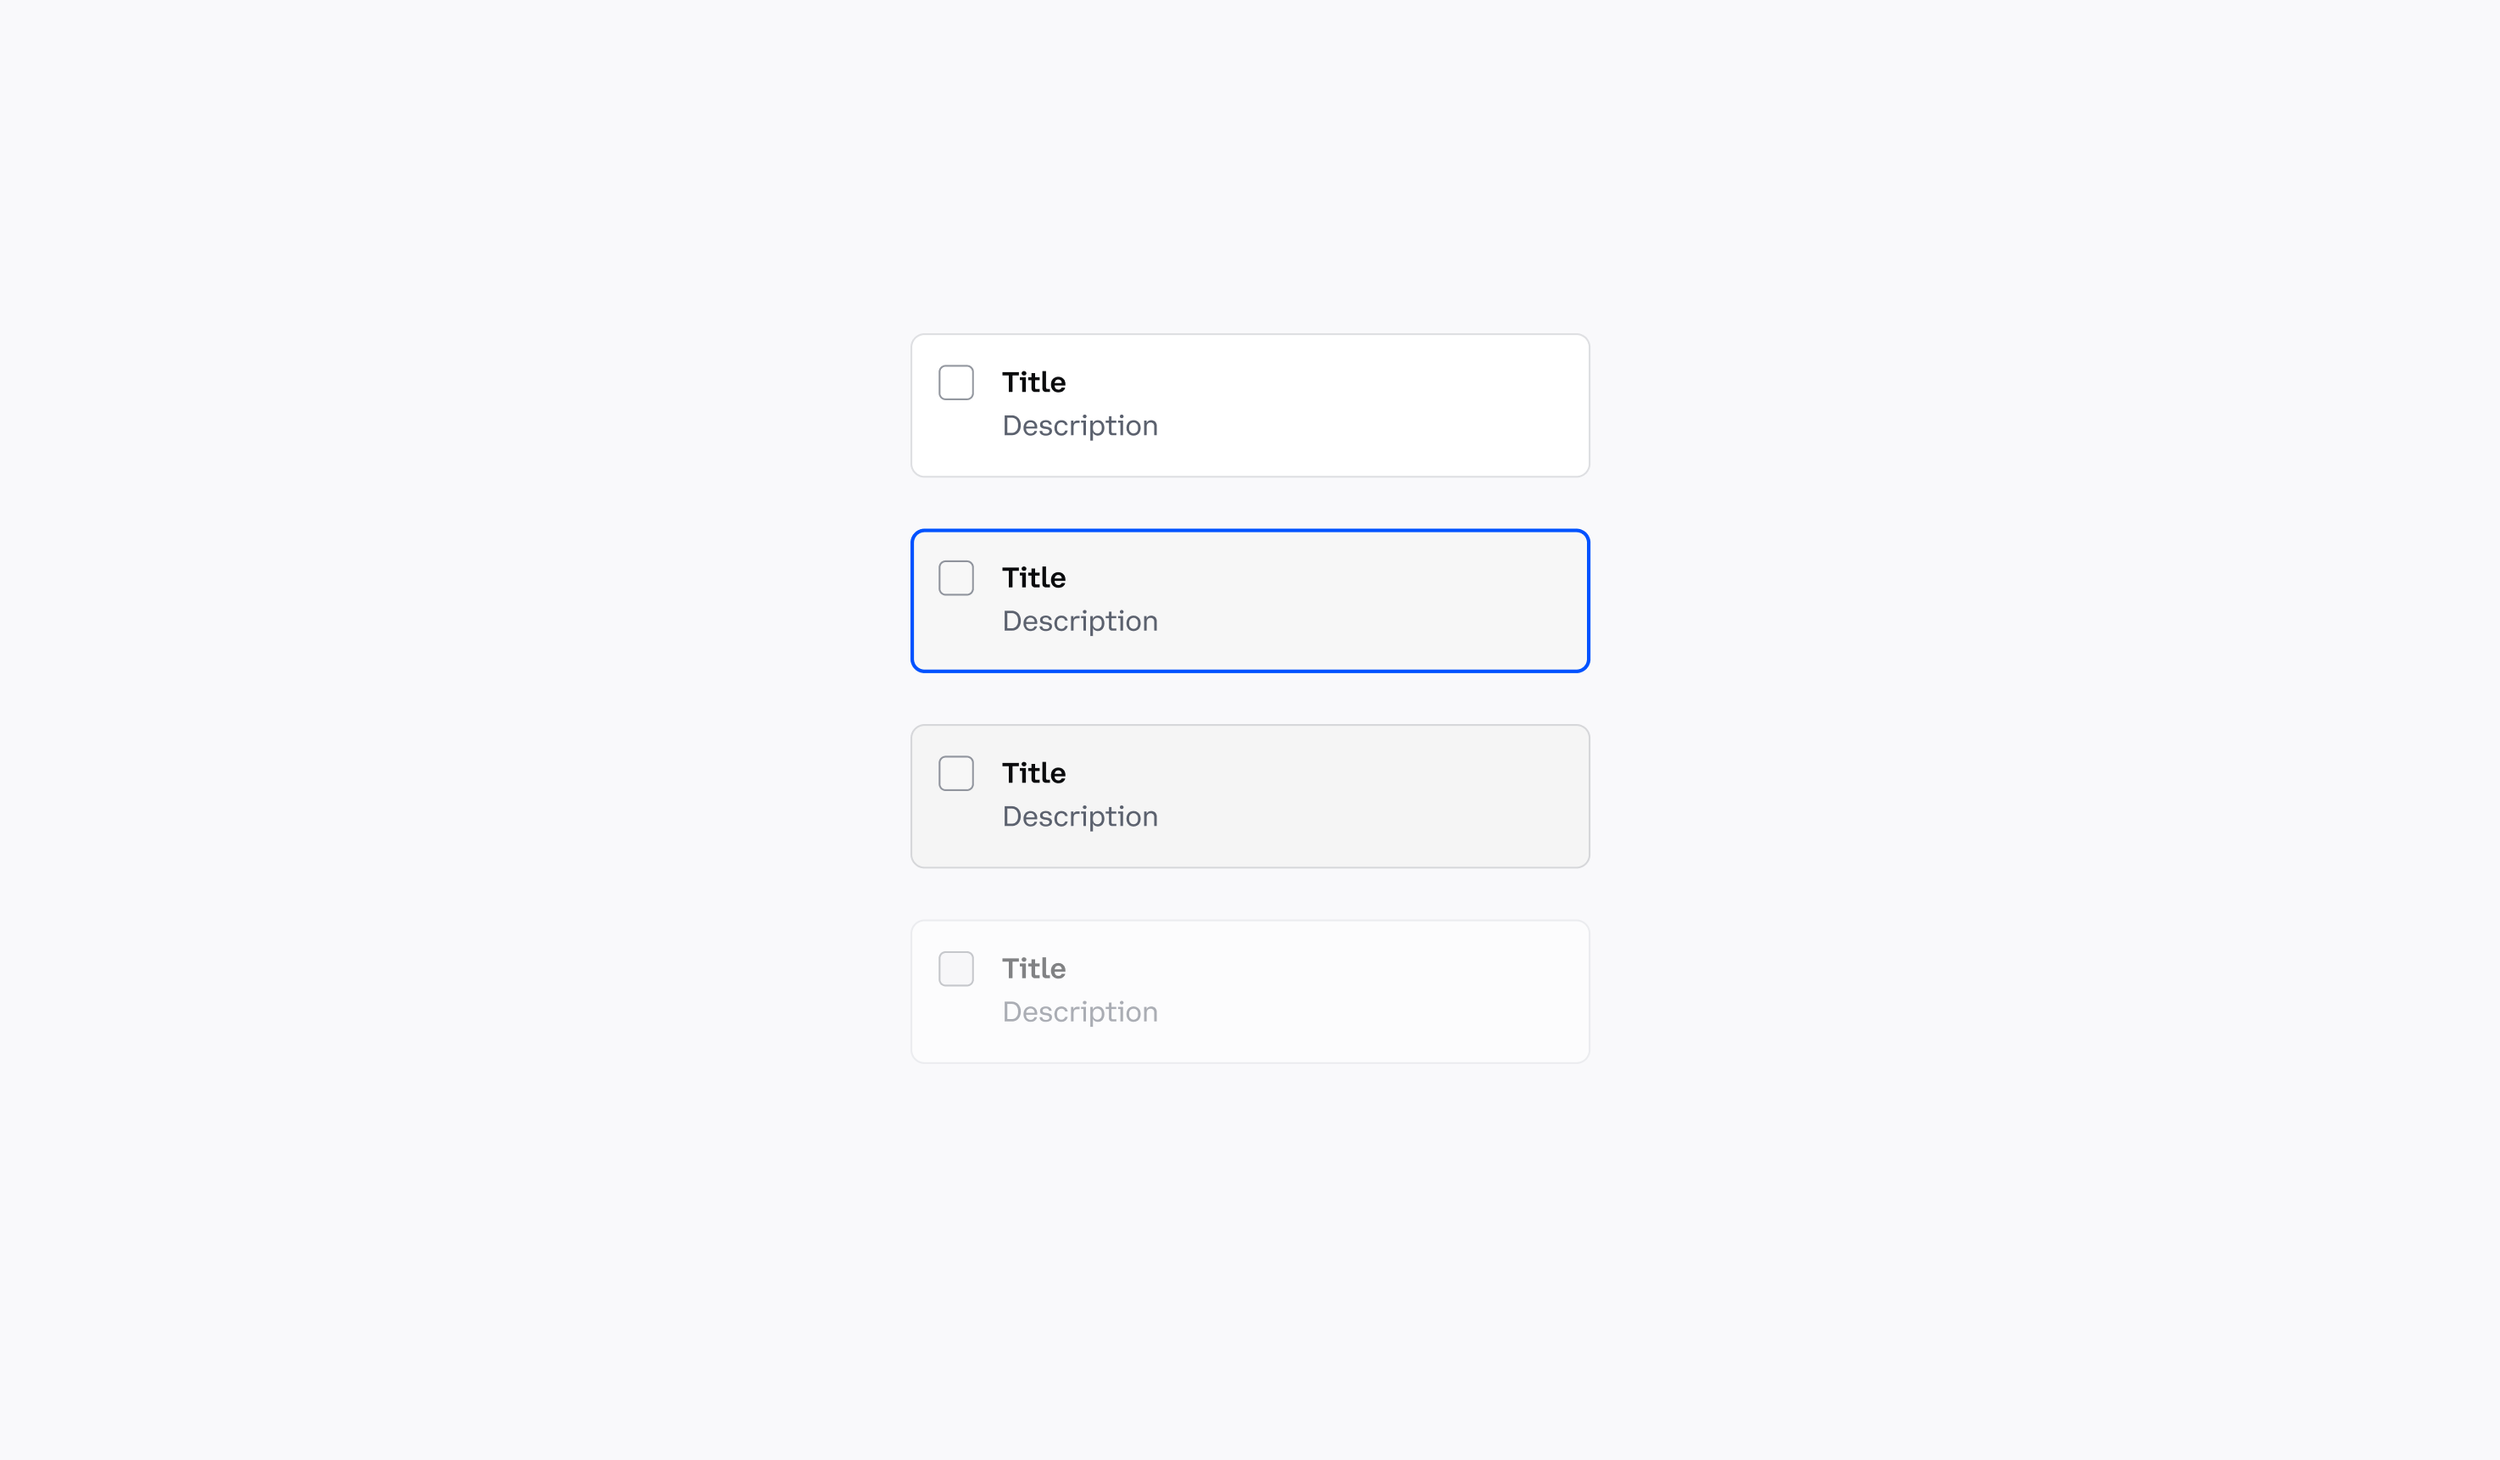Click the Title label in the gray-filled card
The image size is (2500, 1460).
tap(1034, 773)
